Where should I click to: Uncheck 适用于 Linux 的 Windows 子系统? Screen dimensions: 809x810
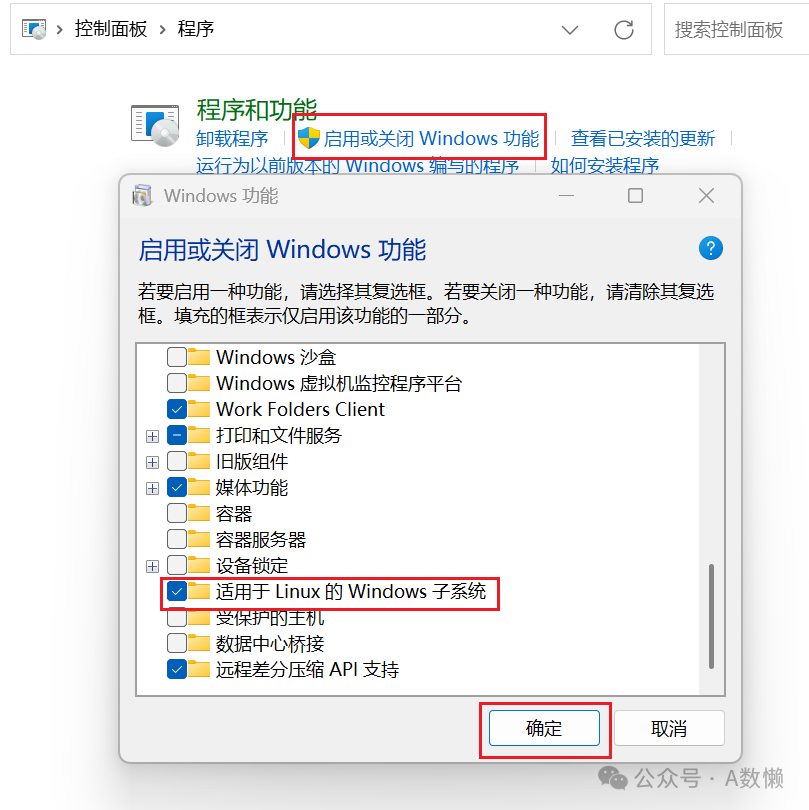tap(177, 591)
